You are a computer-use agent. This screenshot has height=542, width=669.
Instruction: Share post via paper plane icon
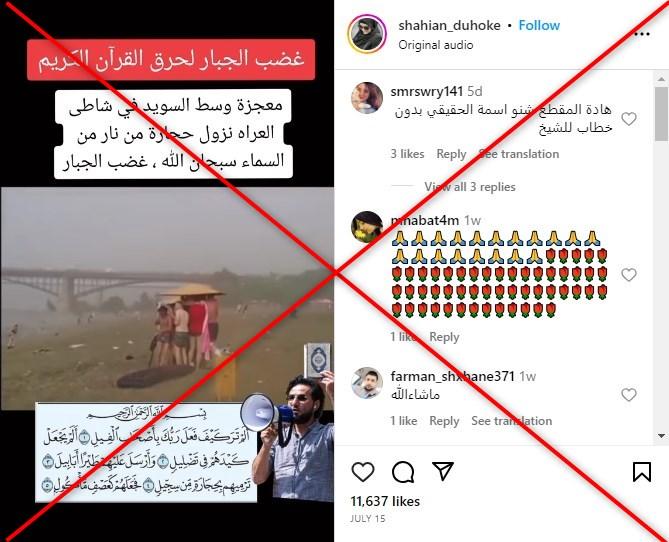443,471
